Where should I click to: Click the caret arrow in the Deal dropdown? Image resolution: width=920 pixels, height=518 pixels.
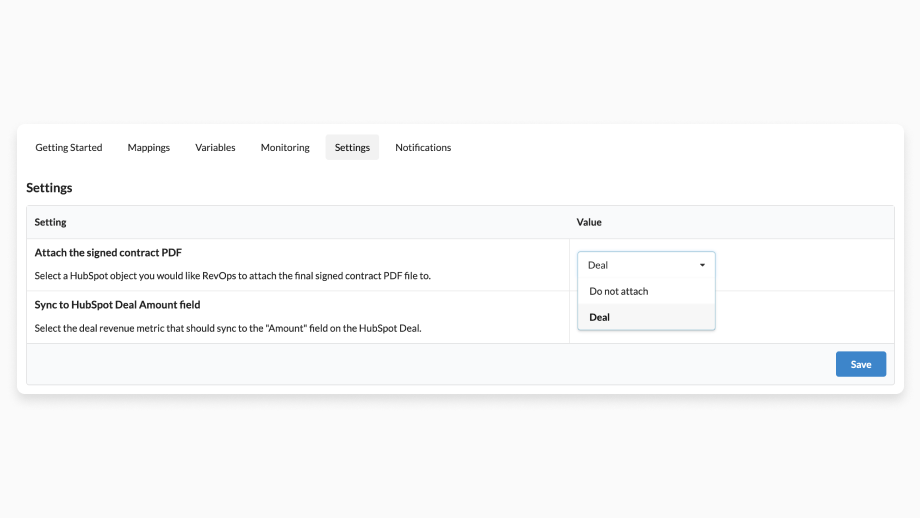pos(702,265)
